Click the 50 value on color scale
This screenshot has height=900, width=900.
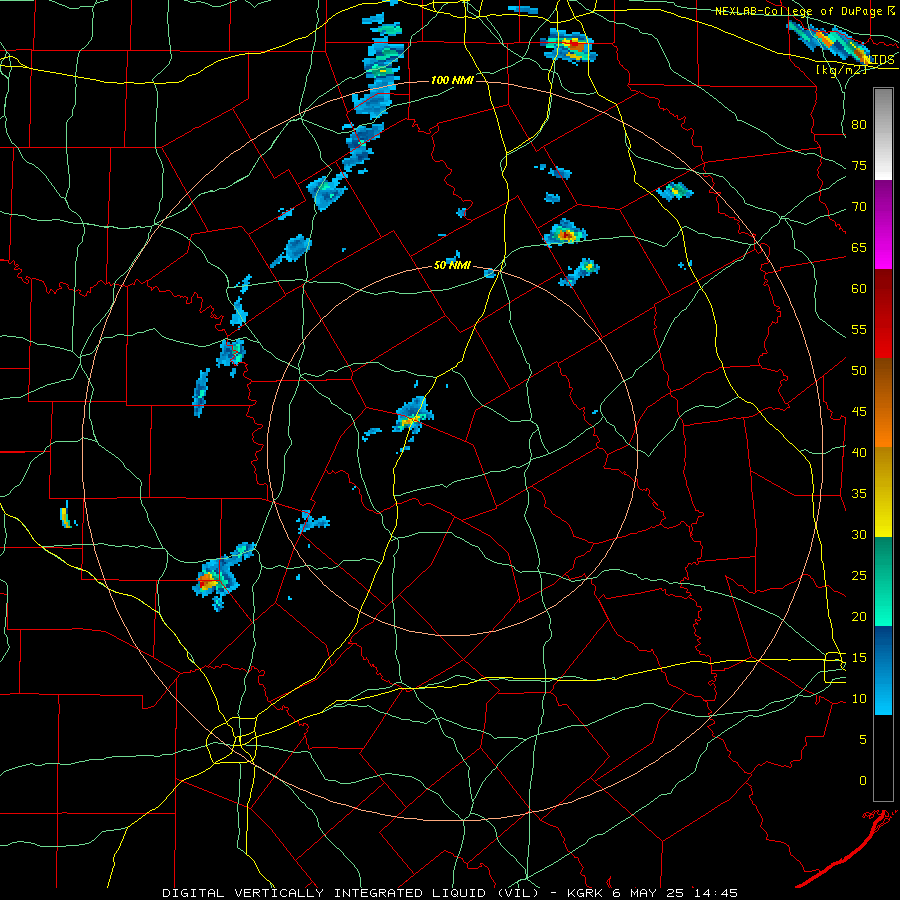tap(859, 371)
